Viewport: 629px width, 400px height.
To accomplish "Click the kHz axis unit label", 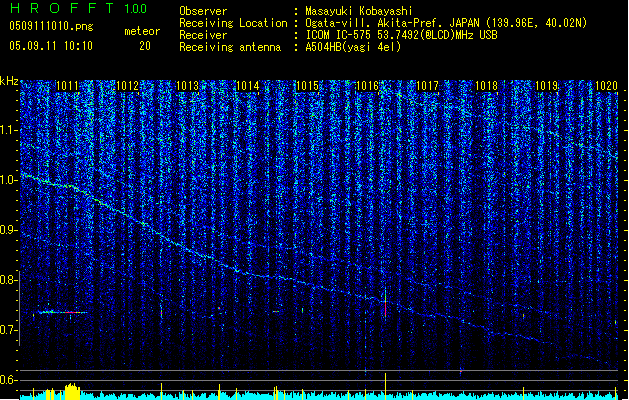I will tap(9, 81).
